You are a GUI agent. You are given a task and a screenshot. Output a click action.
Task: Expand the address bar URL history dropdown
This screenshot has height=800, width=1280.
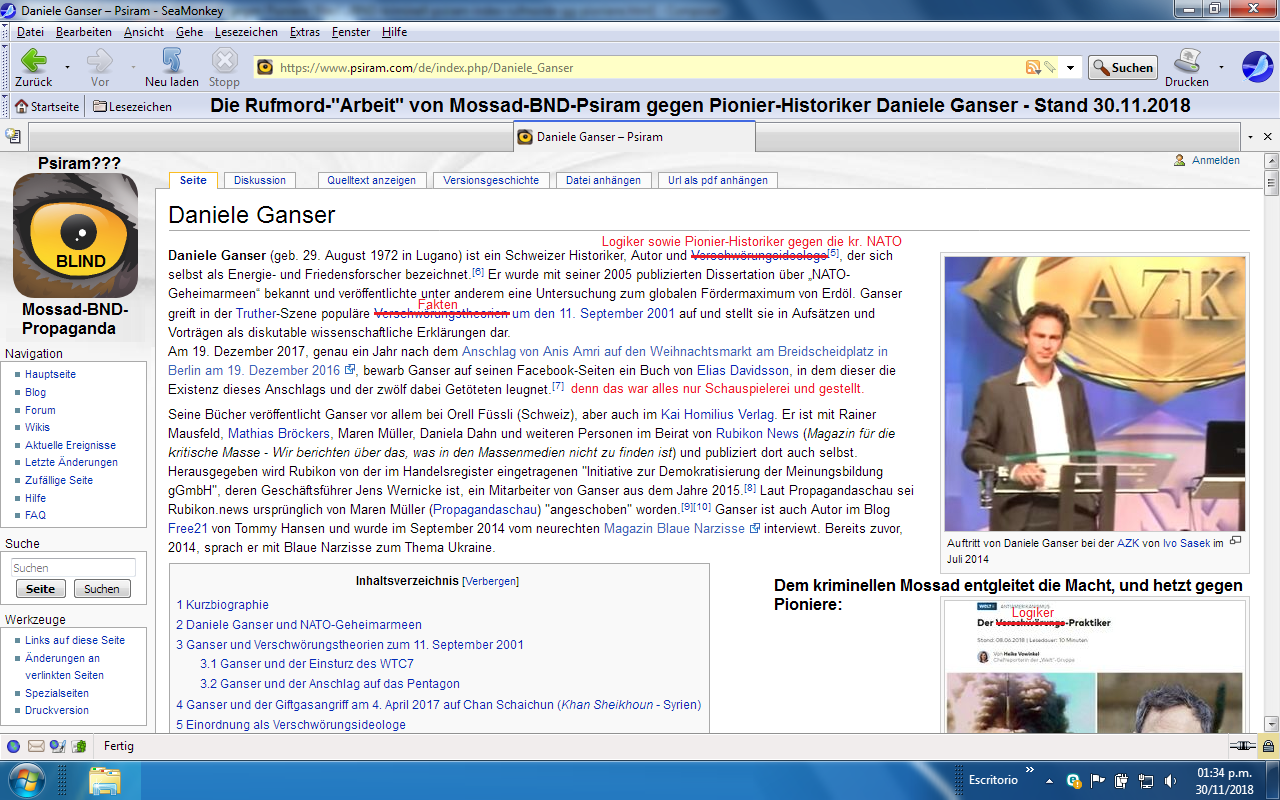coord(1071,68)
